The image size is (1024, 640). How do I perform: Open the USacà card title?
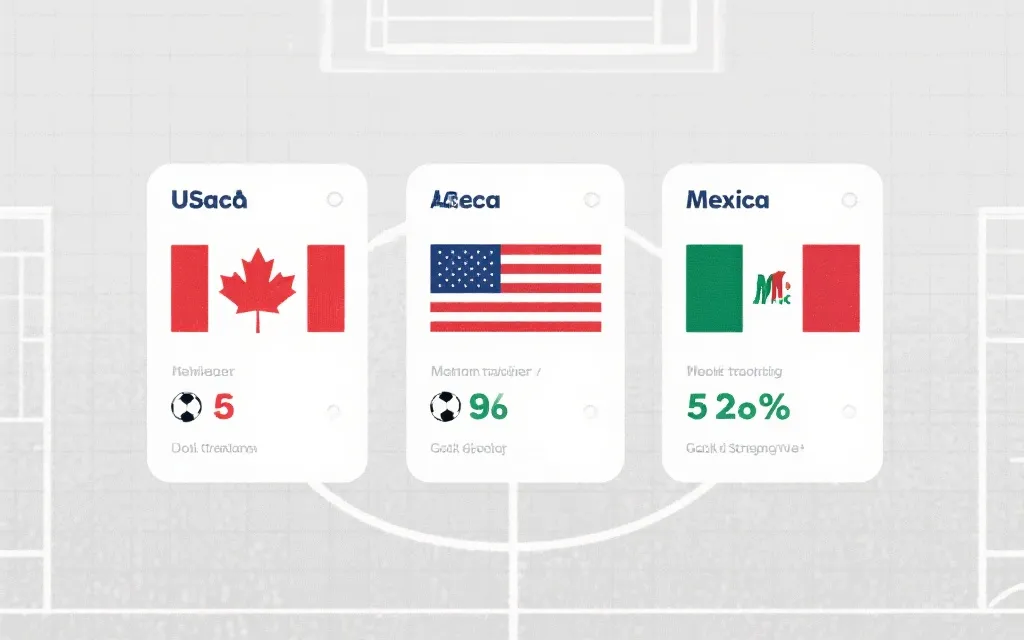[209, 200]
